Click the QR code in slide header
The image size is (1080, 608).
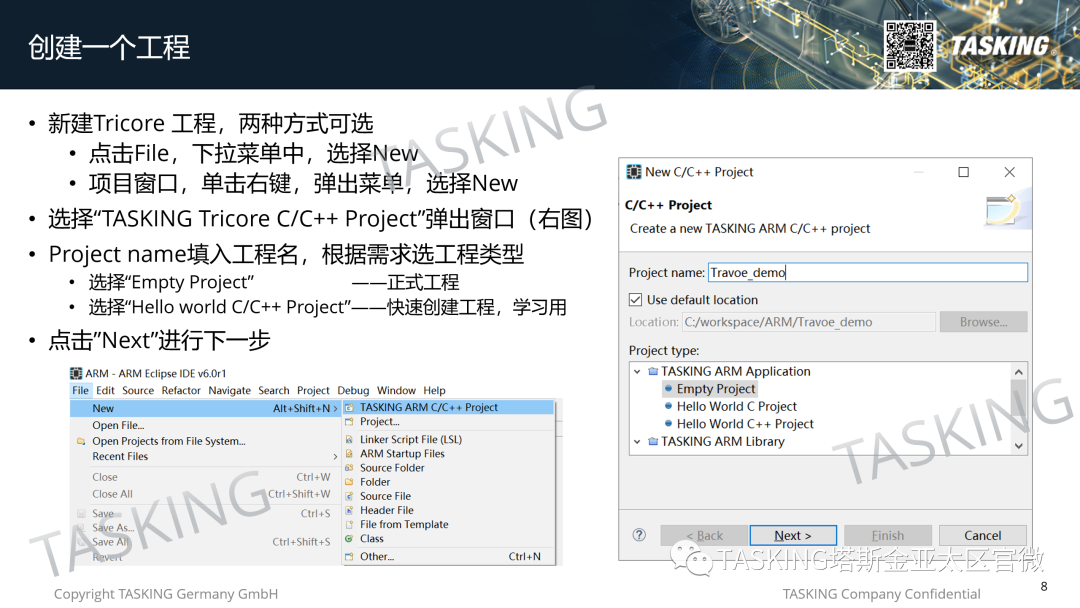[910, 45]
